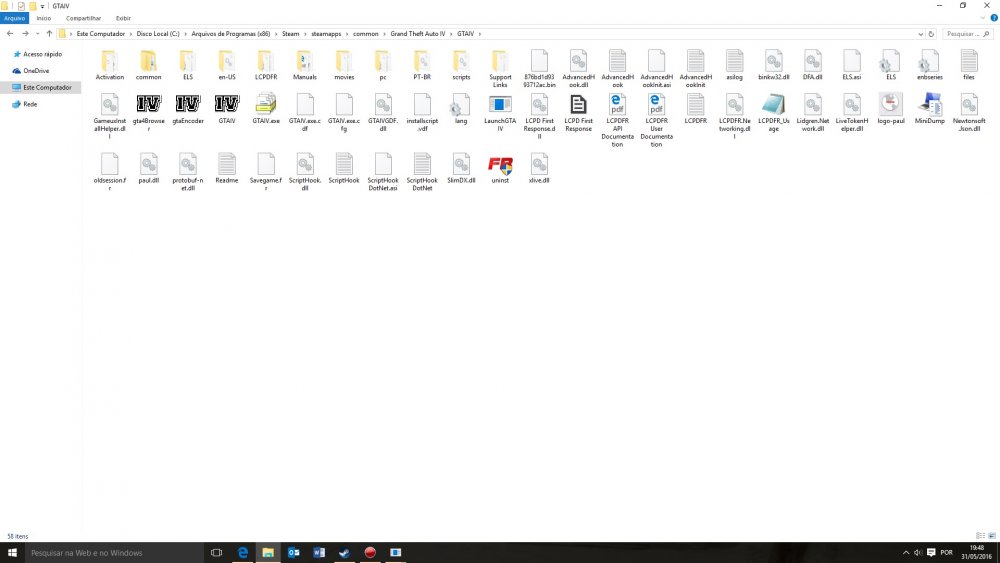Open the volume control in tray

(918, 553)
